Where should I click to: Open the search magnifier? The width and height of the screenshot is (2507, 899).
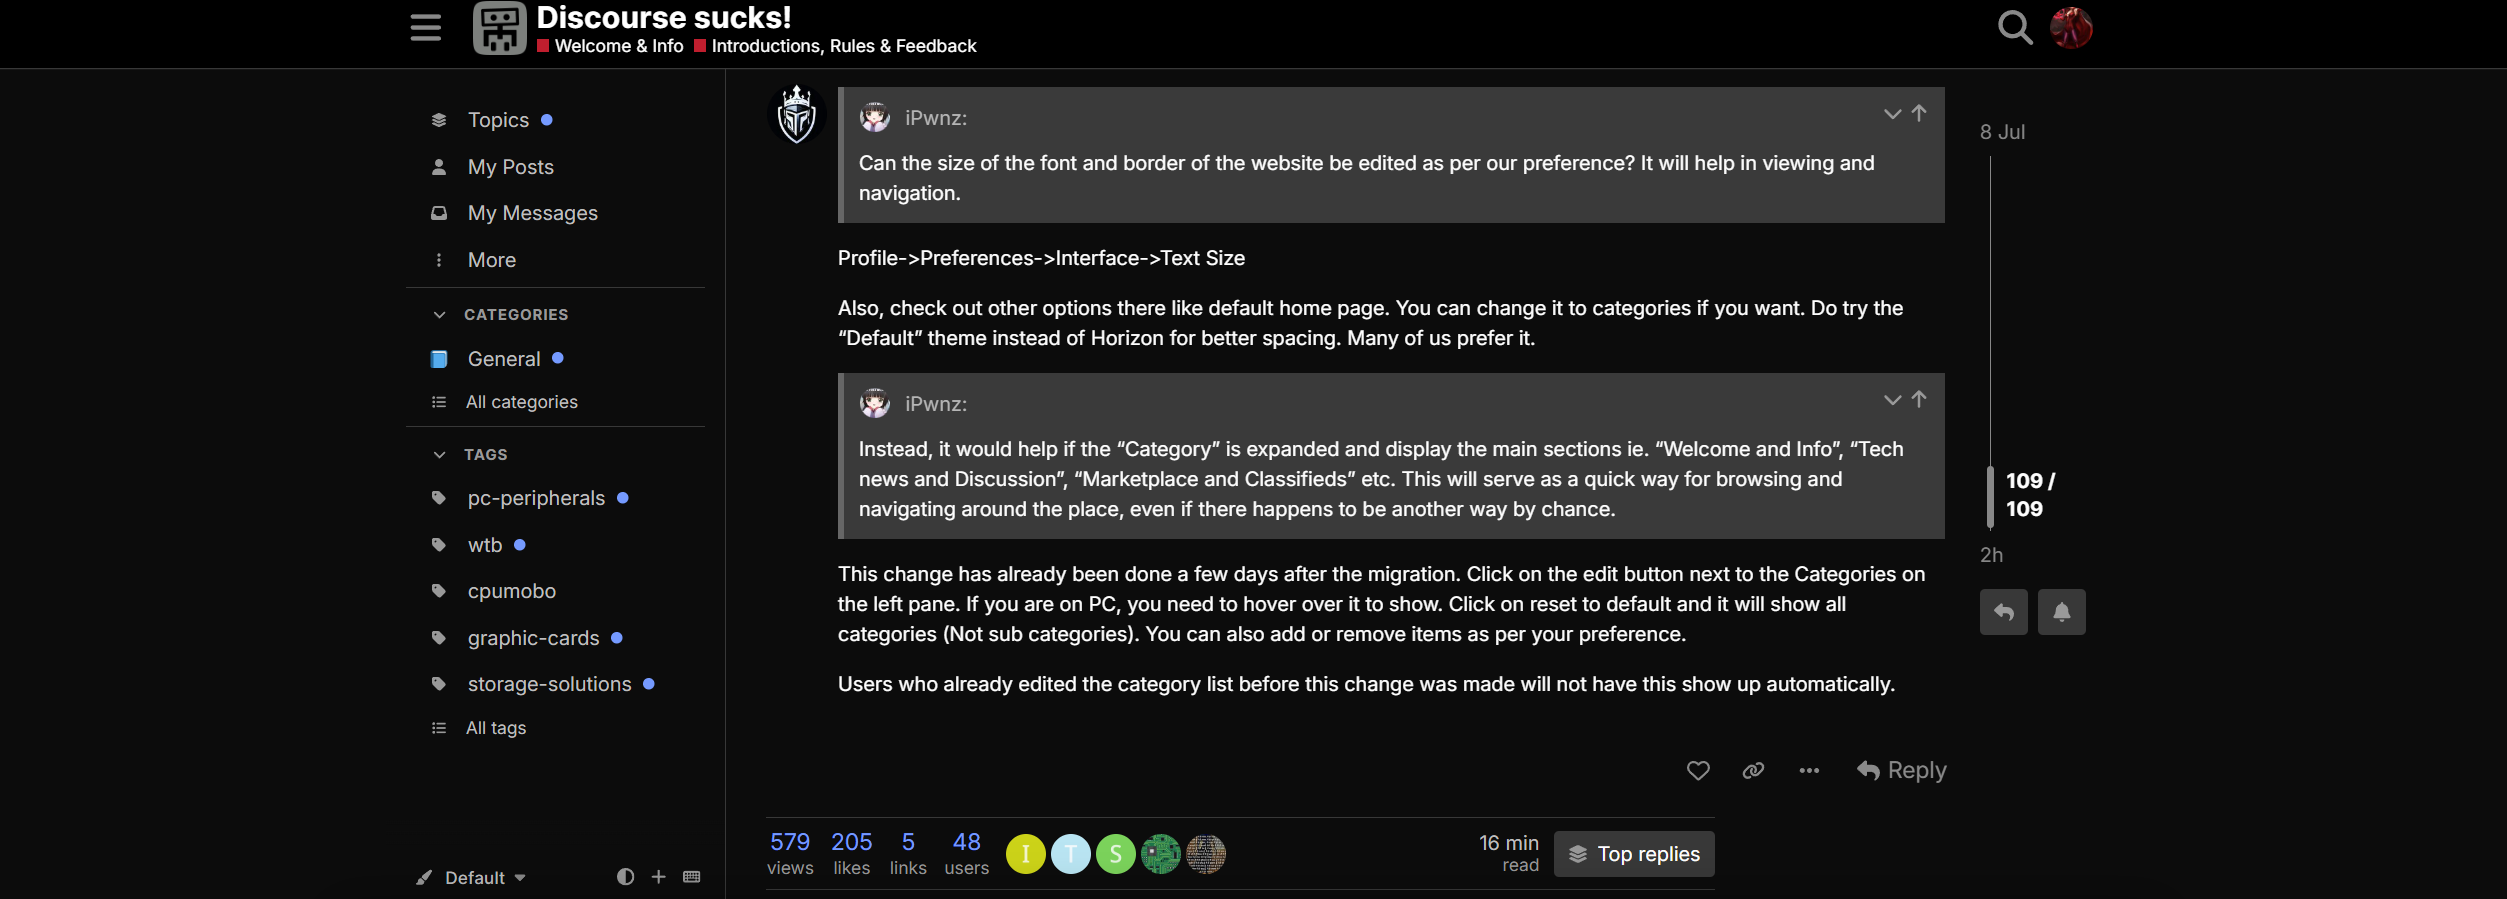(2014, 27)
